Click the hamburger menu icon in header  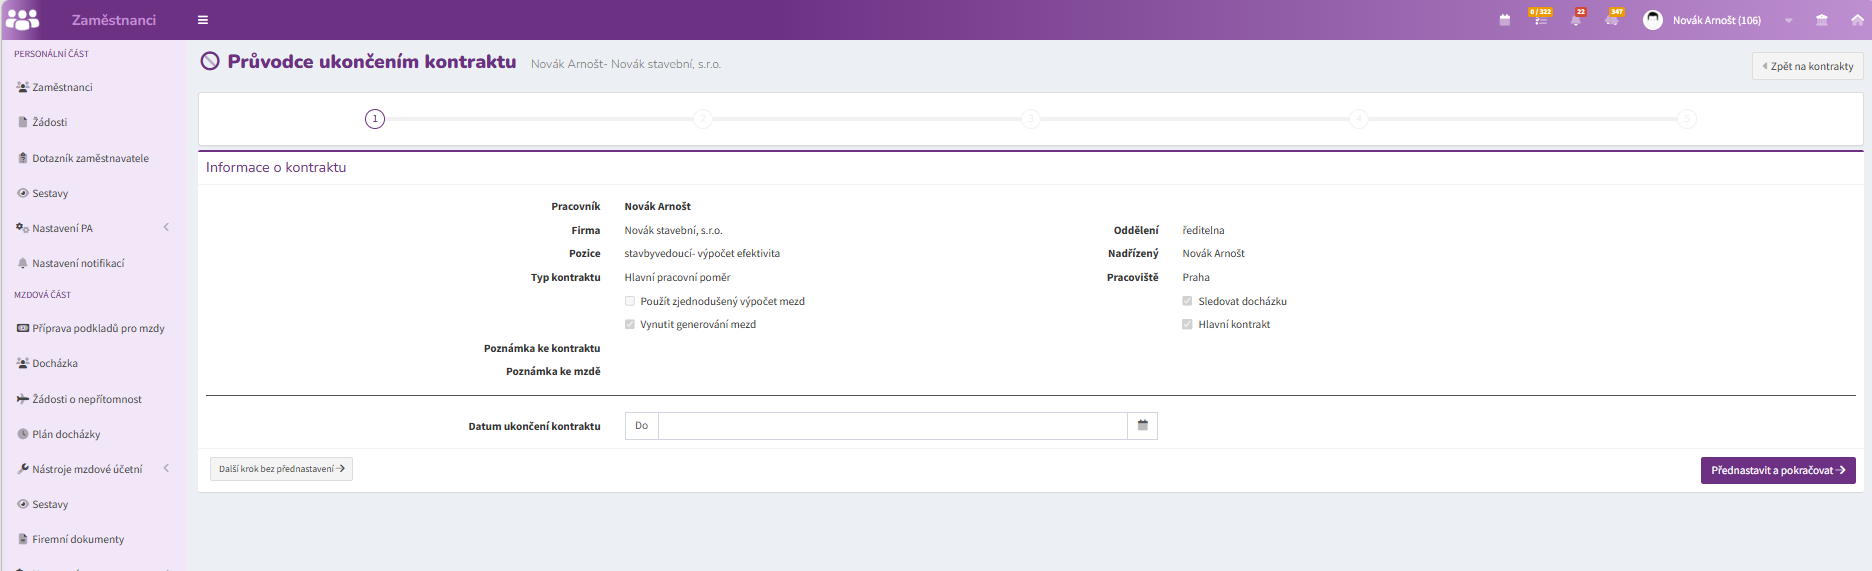click(203, 20)
